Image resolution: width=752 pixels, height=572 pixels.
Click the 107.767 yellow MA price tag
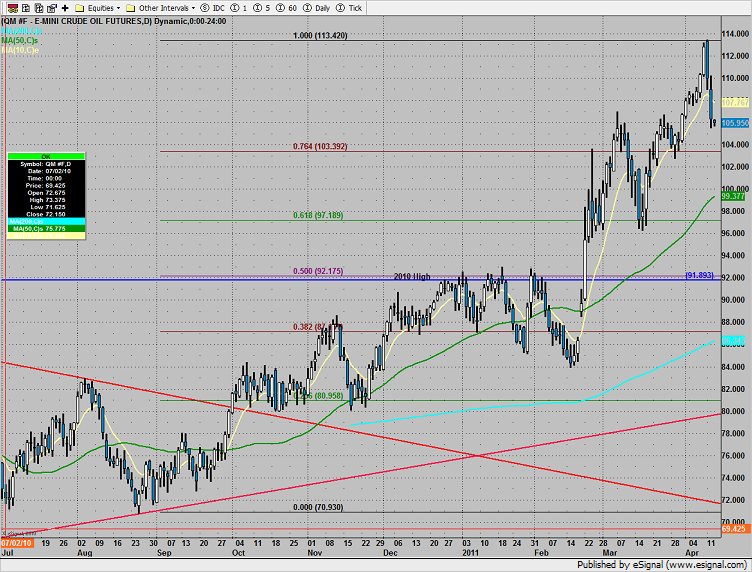point(735,103)
